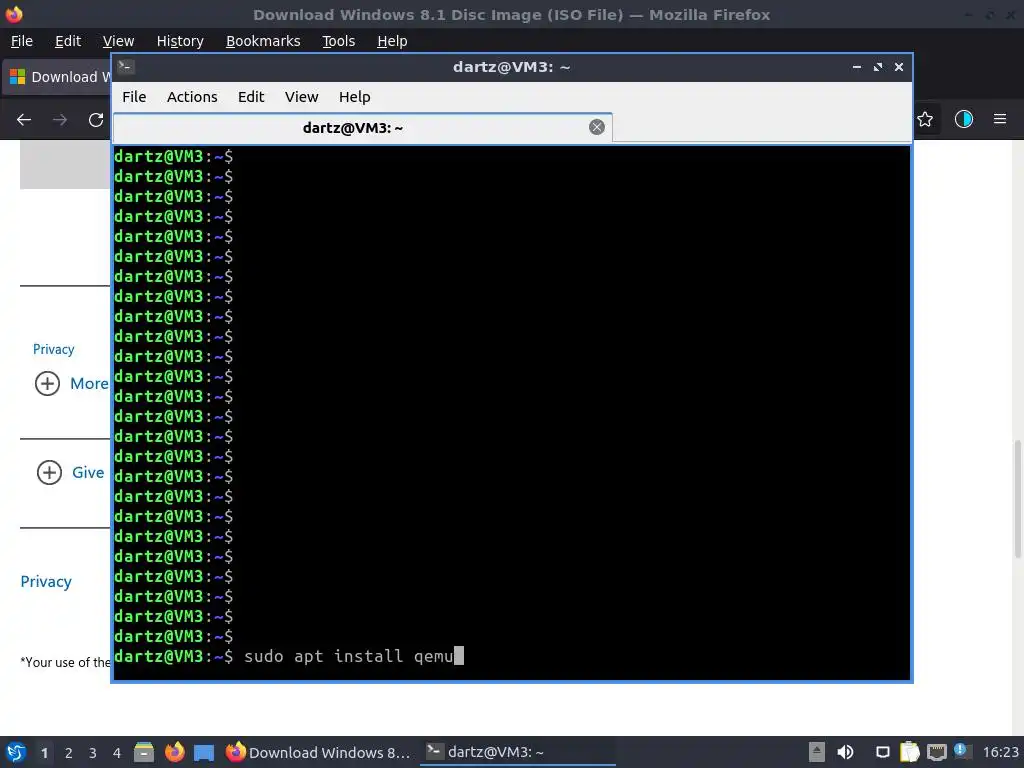Image resolution: width=1024 pixels, height=768 pixels.
Task: Launch Firefox from panel quick launch
Action: (174, 752)
